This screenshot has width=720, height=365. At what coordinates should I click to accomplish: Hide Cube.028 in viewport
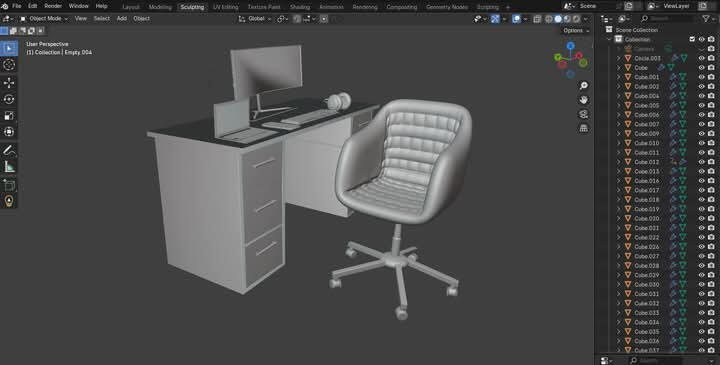pyautogui.click(x=702, y=265)
